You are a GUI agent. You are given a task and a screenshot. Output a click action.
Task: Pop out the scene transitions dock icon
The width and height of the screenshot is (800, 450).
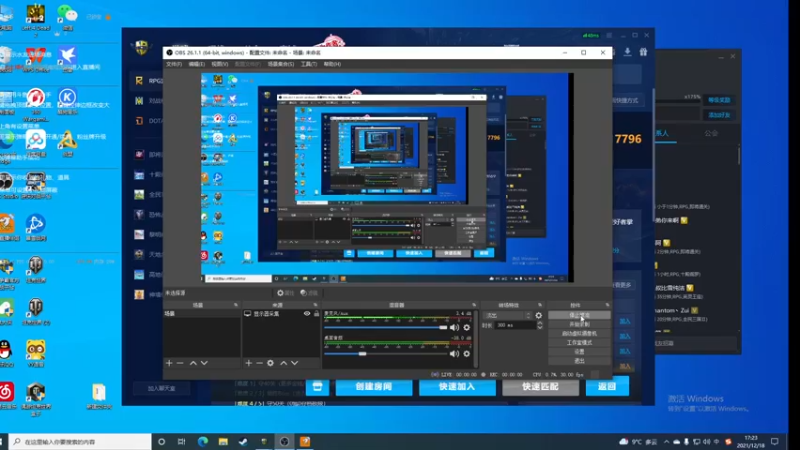[540, 305]
